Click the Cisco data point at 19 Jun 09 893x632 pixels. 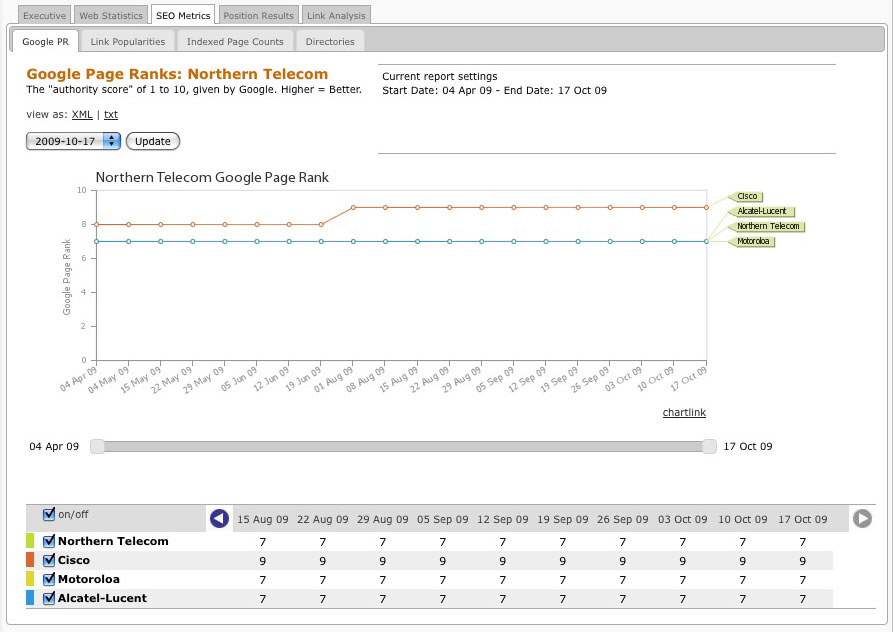(x=321, y=224)
